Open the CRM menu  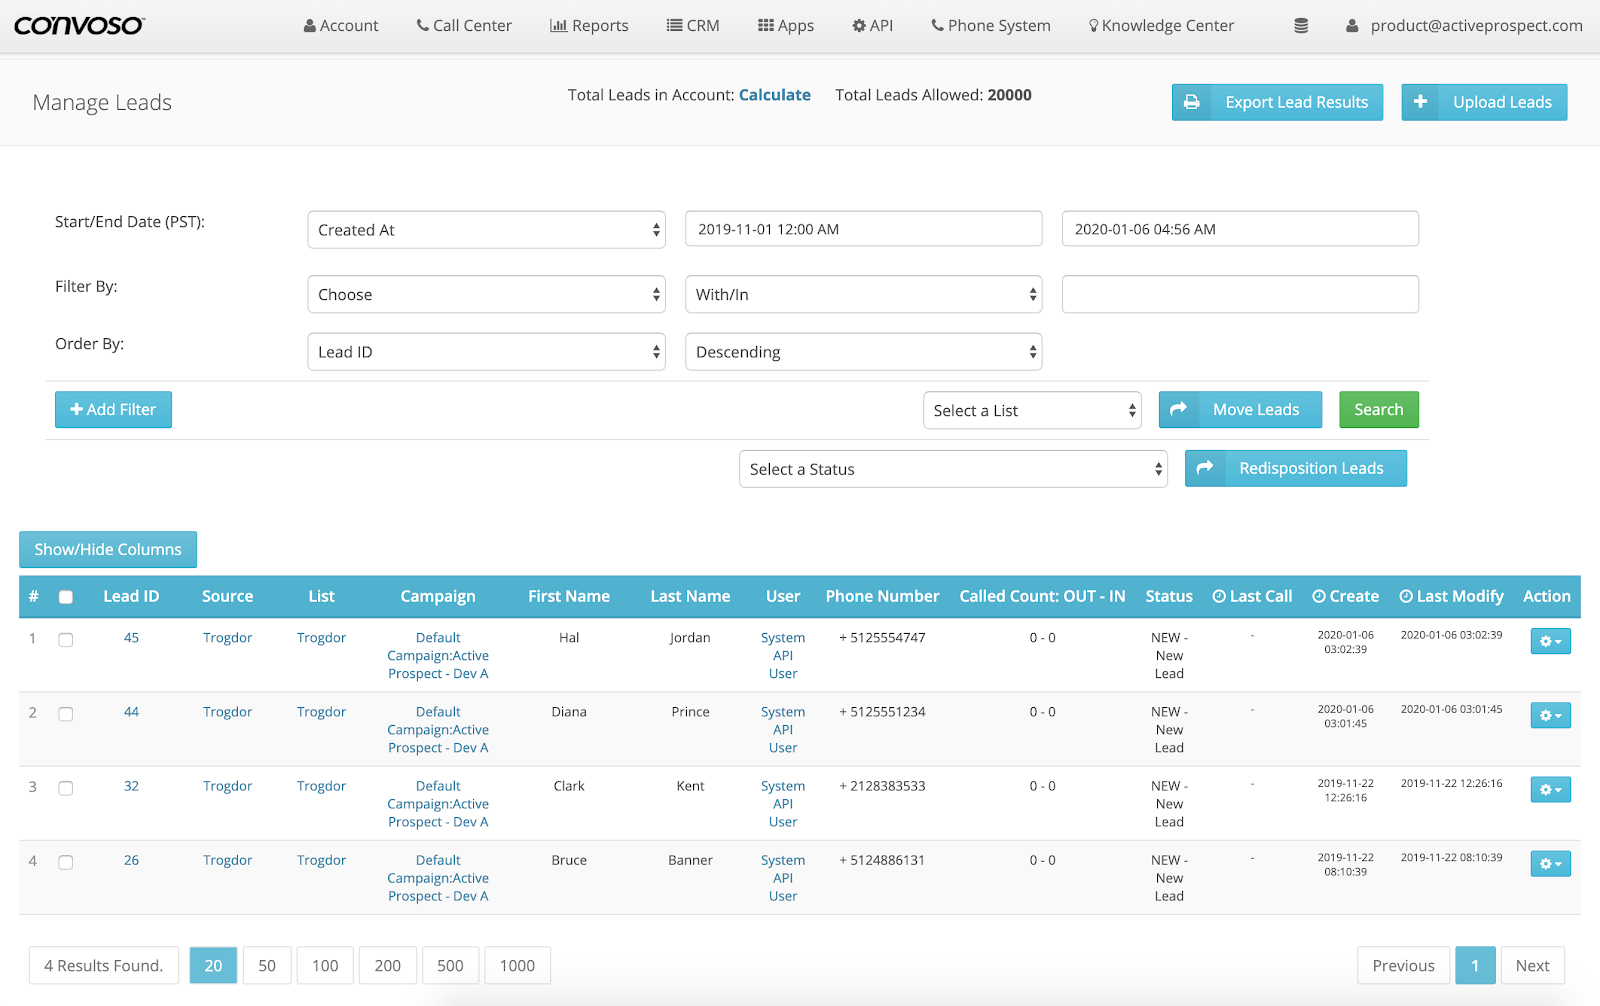point(693,26)
